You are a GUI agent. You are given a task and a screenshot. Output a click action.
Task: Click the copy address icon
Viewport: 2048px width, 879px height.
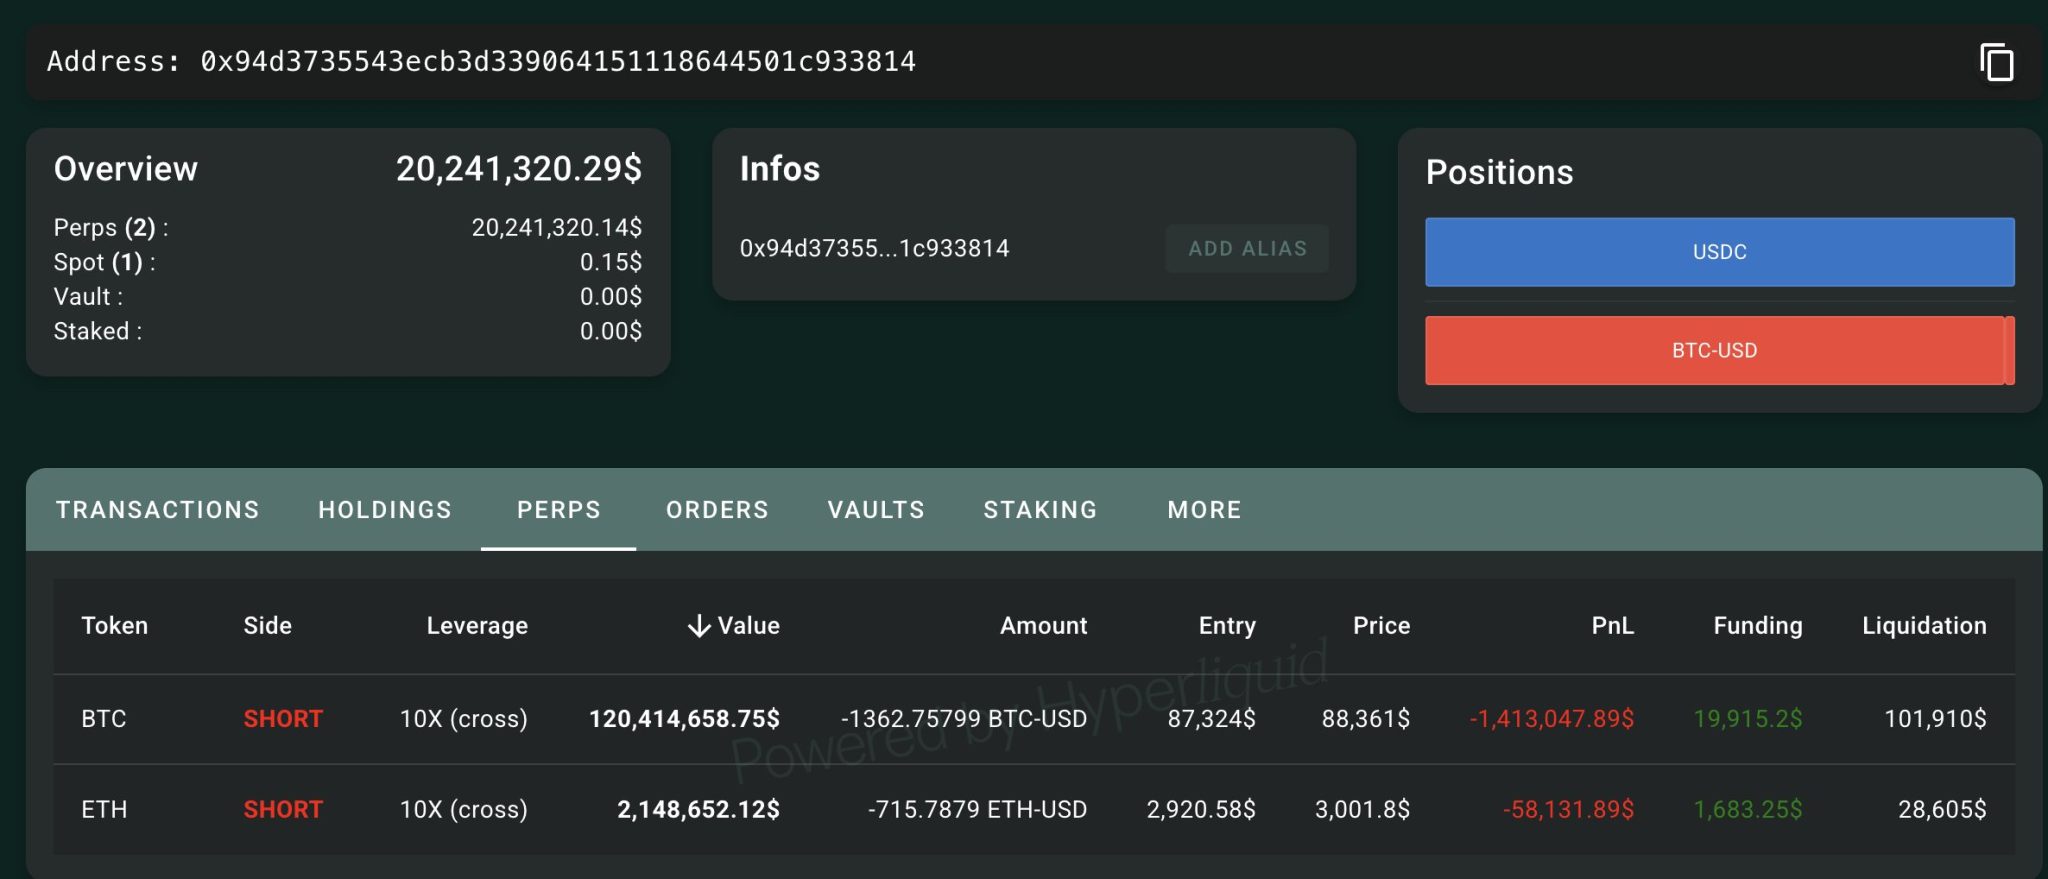click(1996, 62)
